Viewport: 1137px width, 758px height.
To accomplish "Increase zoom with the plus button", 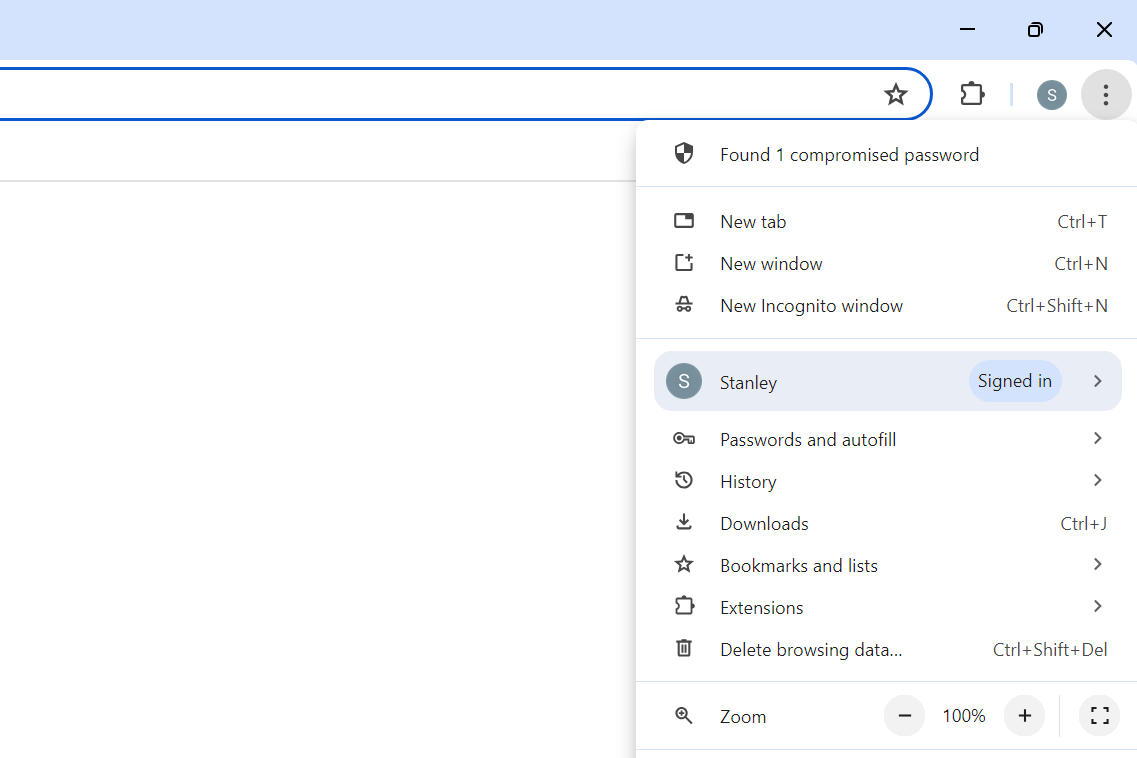I will 1024,716.
